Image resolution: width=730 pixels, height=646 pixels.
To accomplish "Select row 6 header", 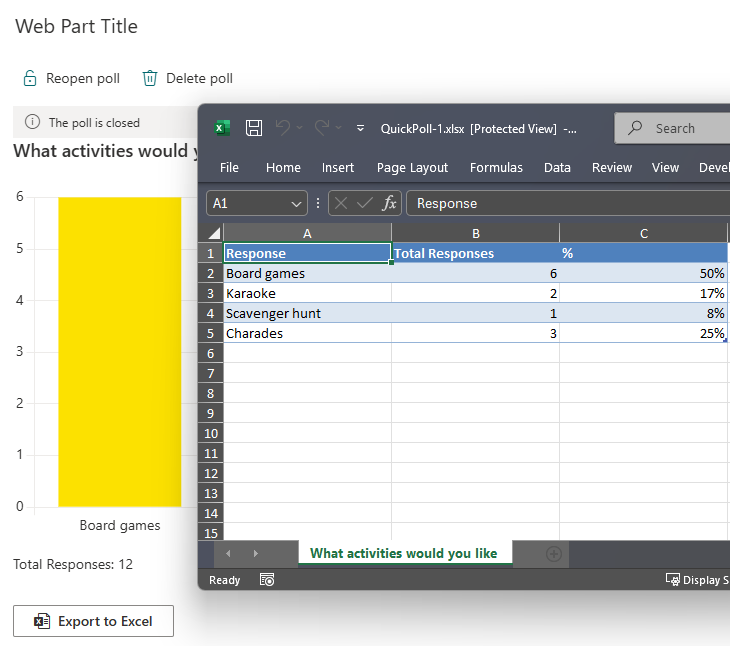I will pyautogui.click(x=210, y=353).
